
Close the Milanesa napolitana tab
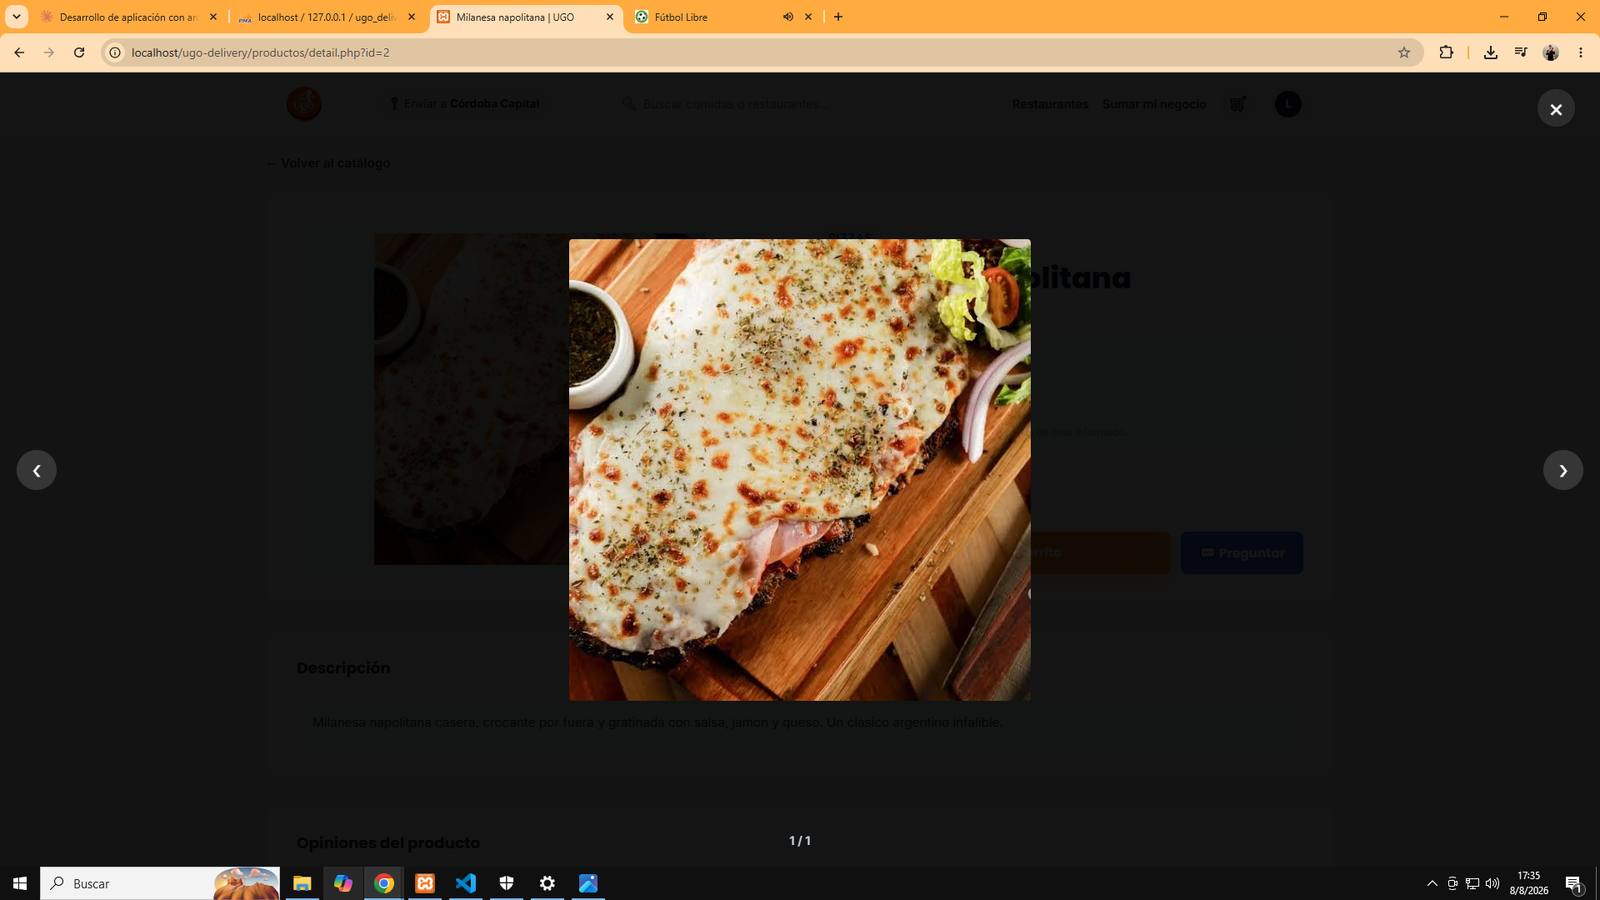click(x=610, y=17)
